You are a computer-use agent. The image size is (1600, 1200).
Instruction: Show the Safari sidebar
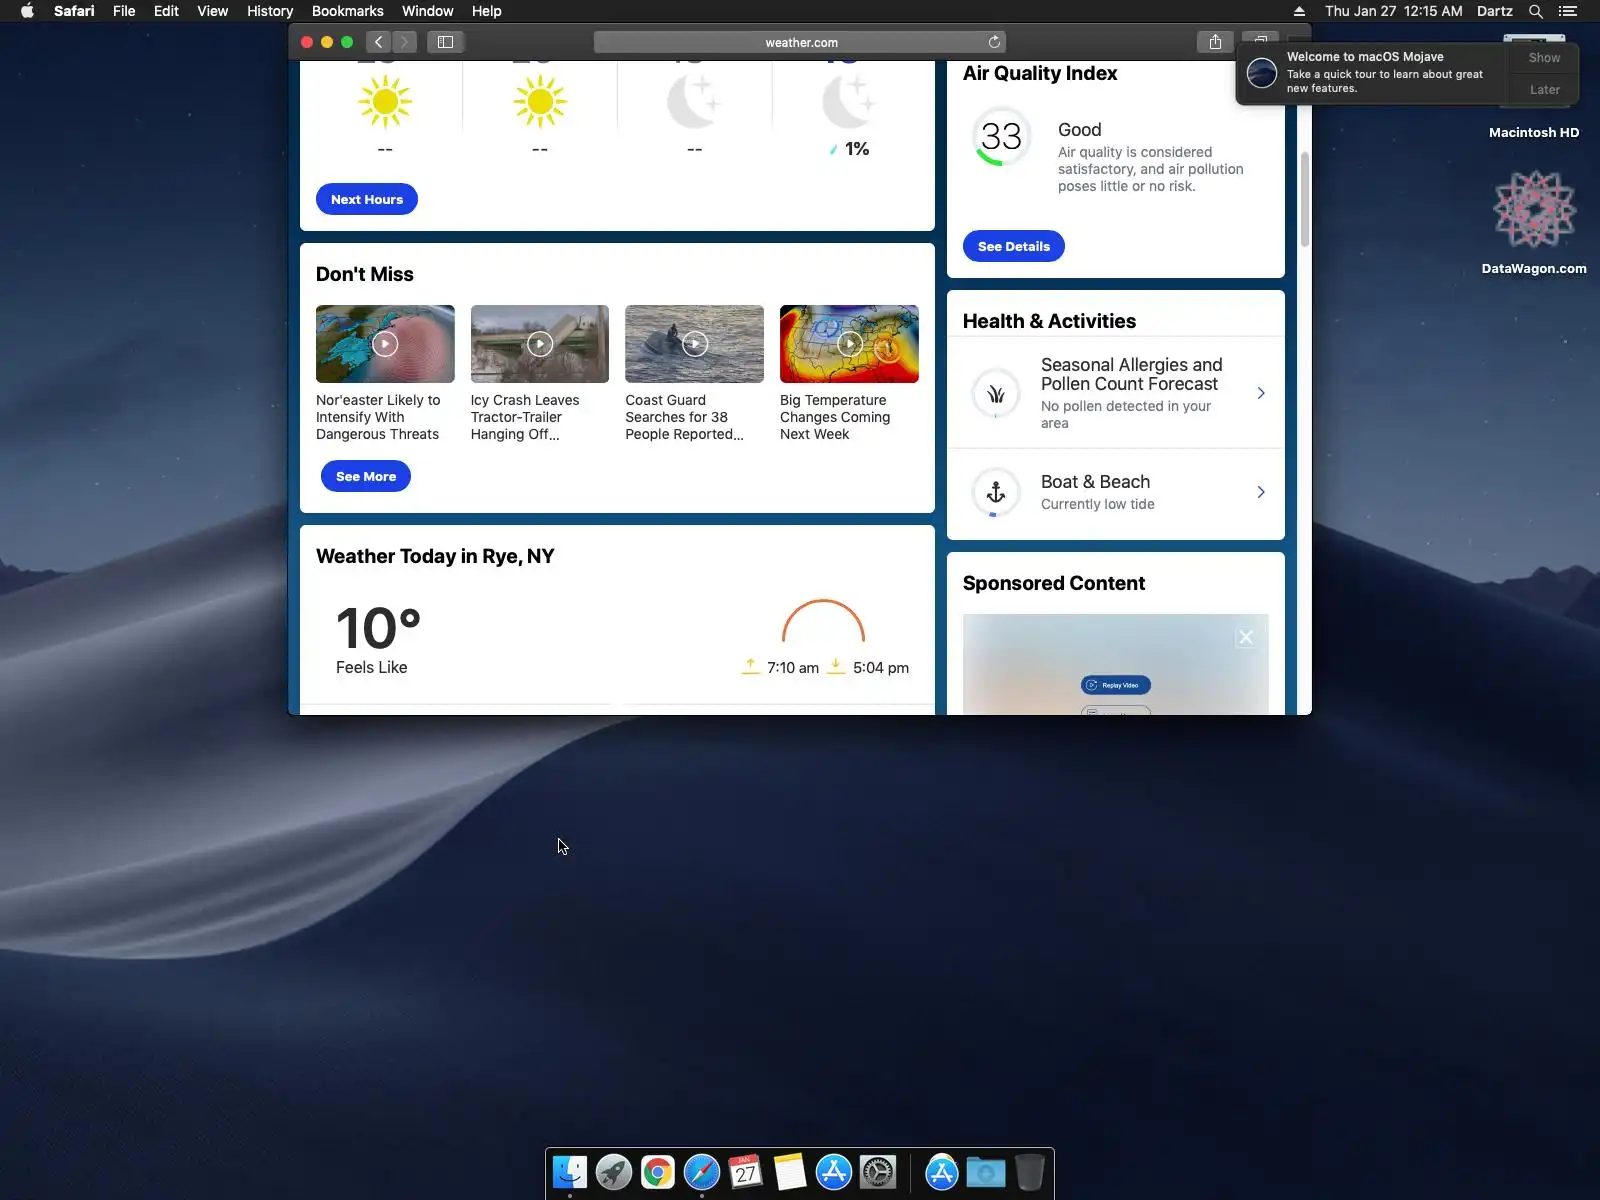pos(445,42)
